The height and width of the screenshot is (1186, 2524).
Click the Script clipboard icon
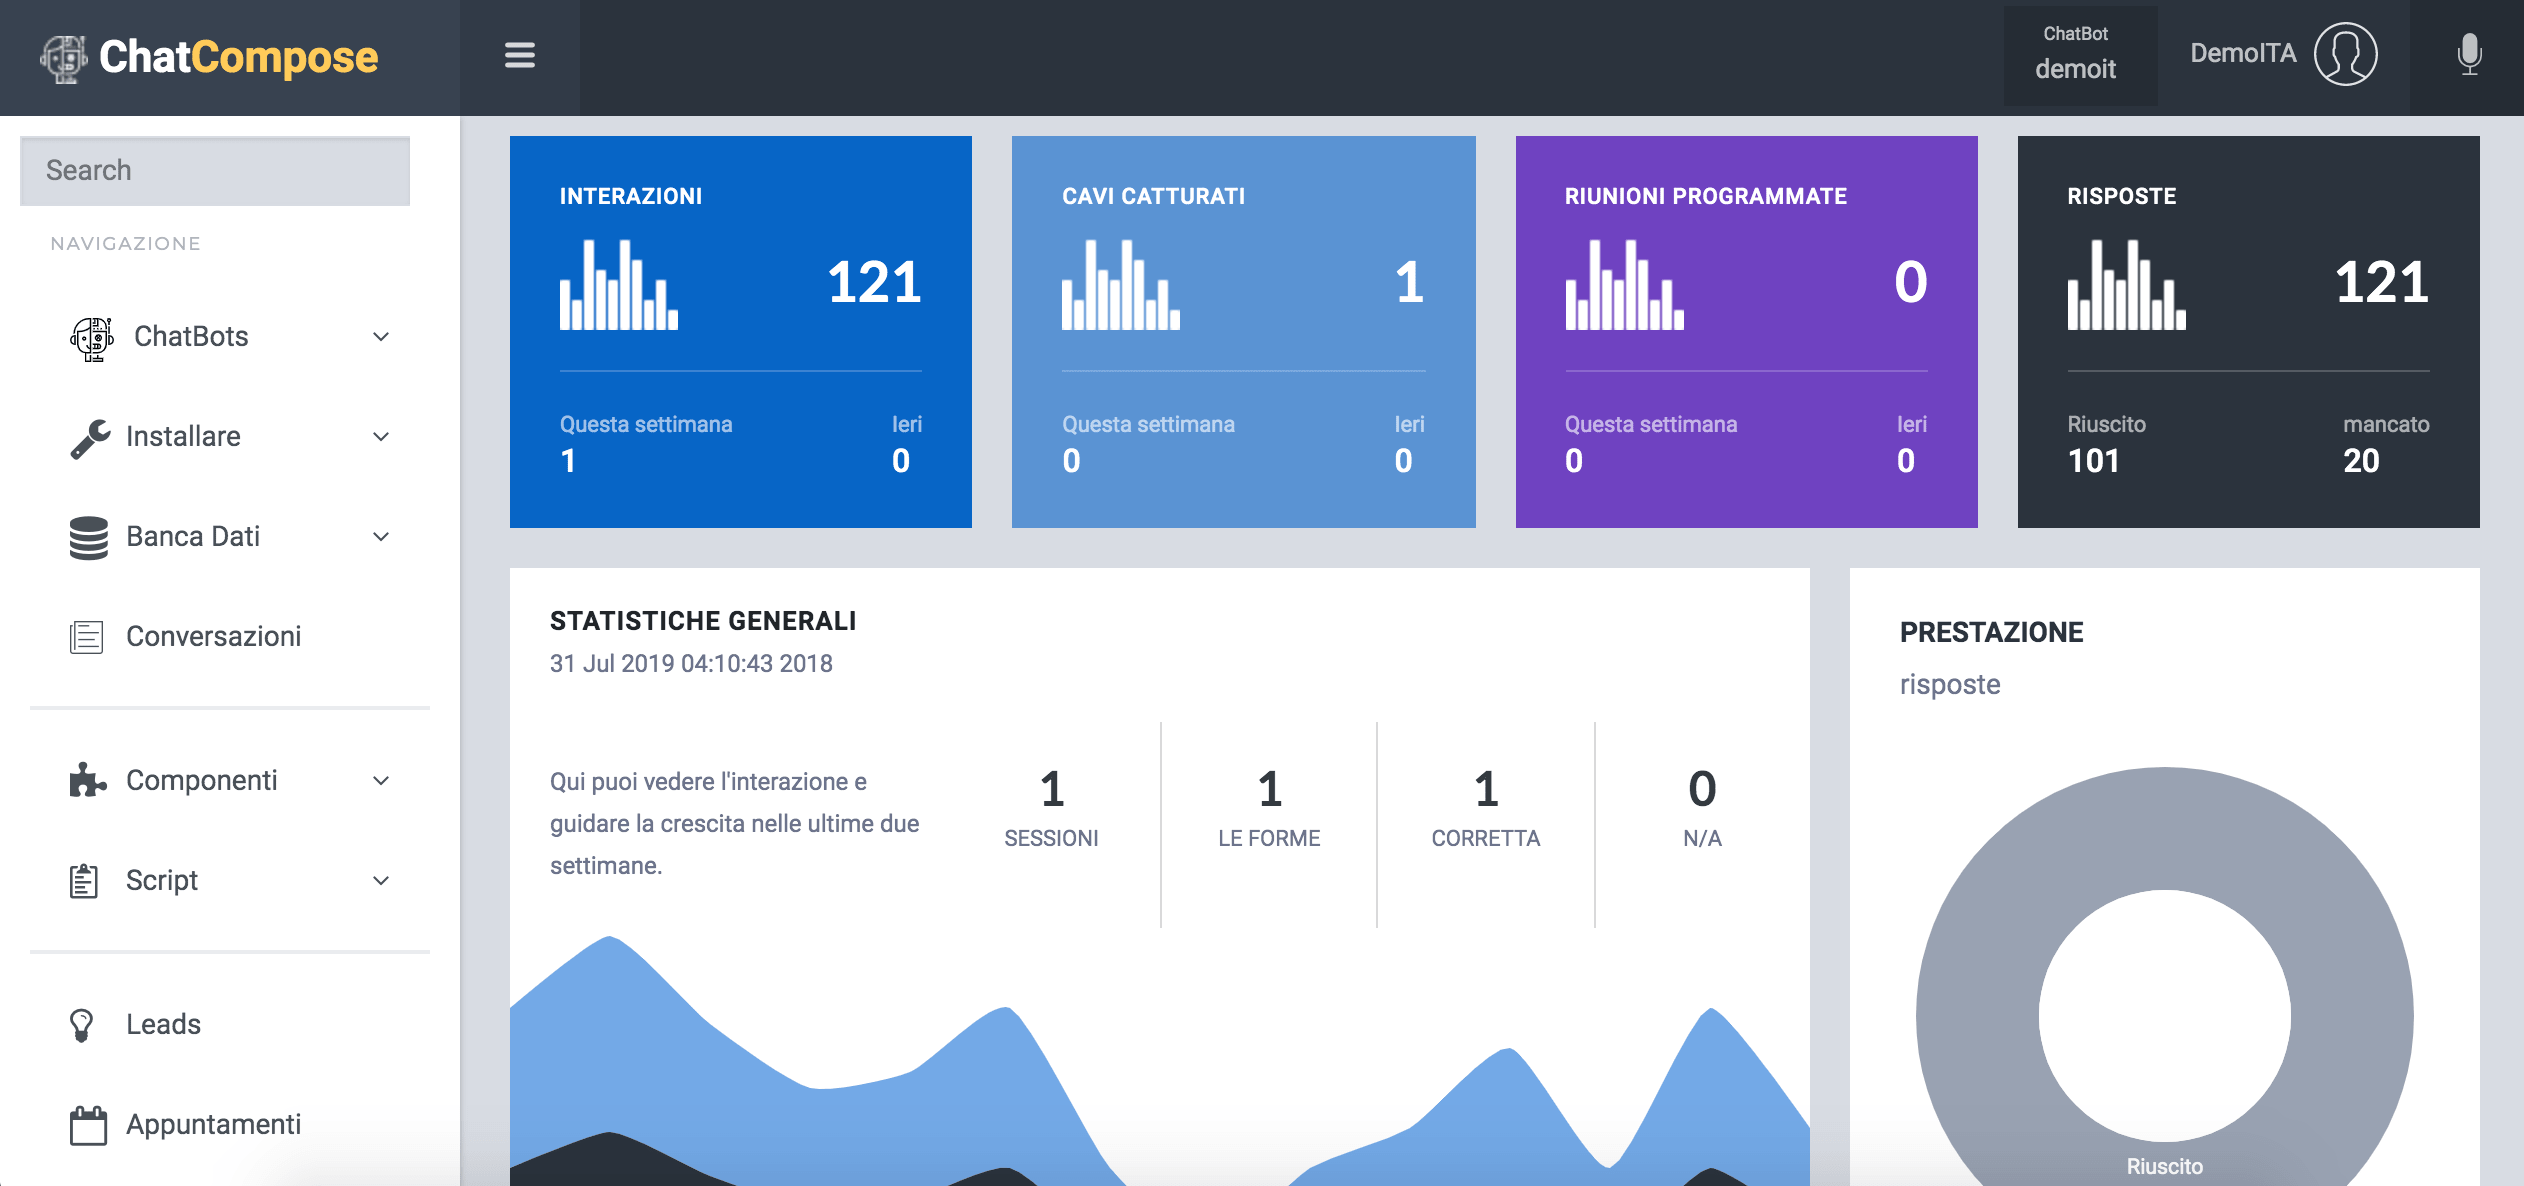click(x=84, y=881)
